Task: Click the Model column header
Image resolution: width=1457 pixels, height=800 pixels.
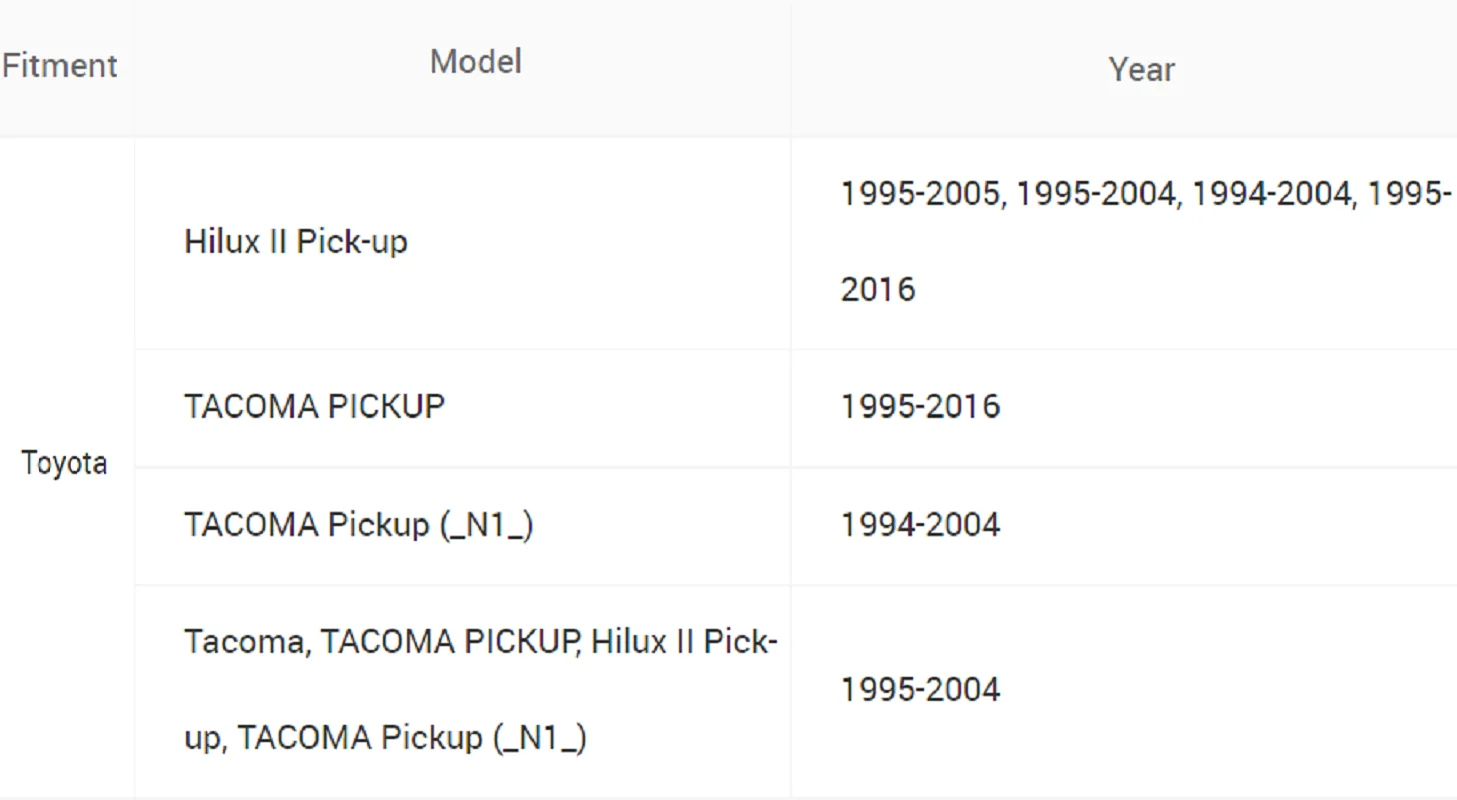Action: tap(475, 62)
